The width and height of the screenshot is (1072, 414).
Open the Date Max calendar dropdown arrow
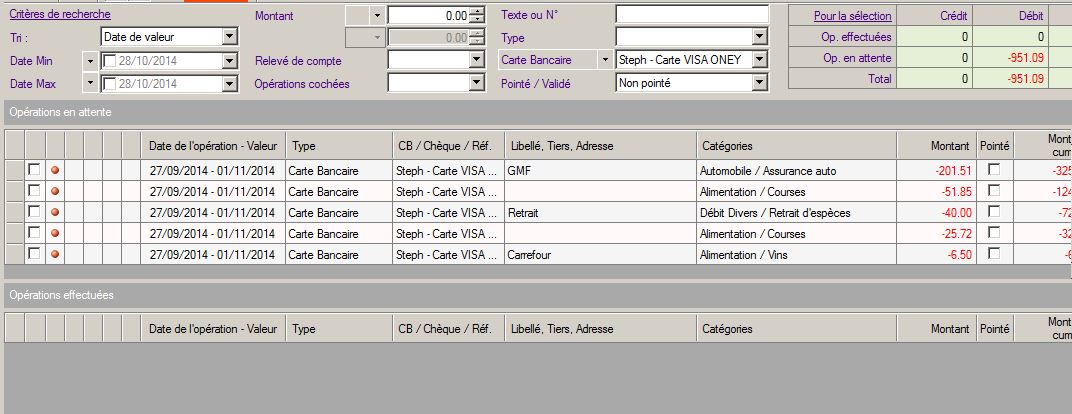tap(91, 83)
